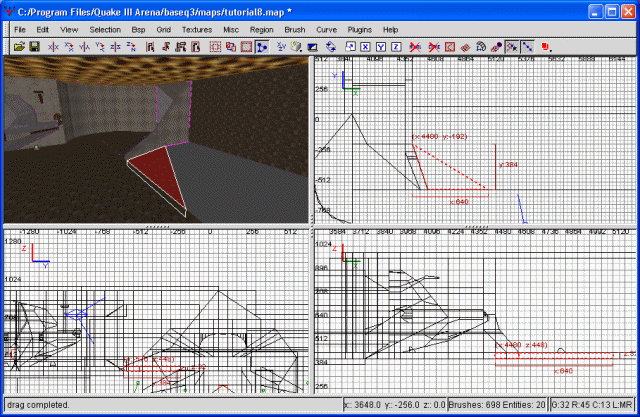
Task: Click the 'y:384' dimension label in XY view
Action: pyautogui.click(x=508, y=165)
